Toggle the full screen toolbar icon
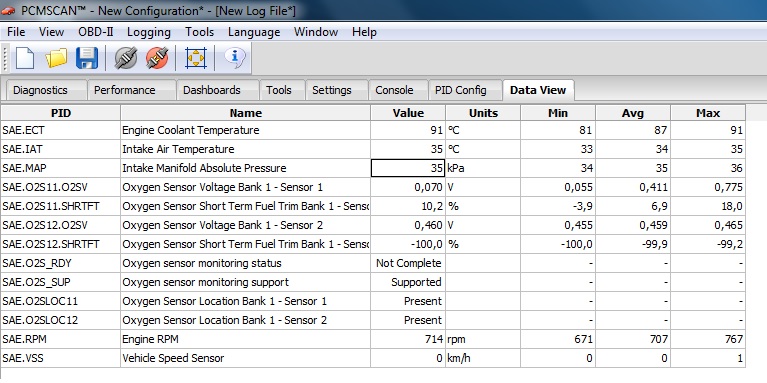This screenshot has width=767, height=383. (x=196, y=58)
